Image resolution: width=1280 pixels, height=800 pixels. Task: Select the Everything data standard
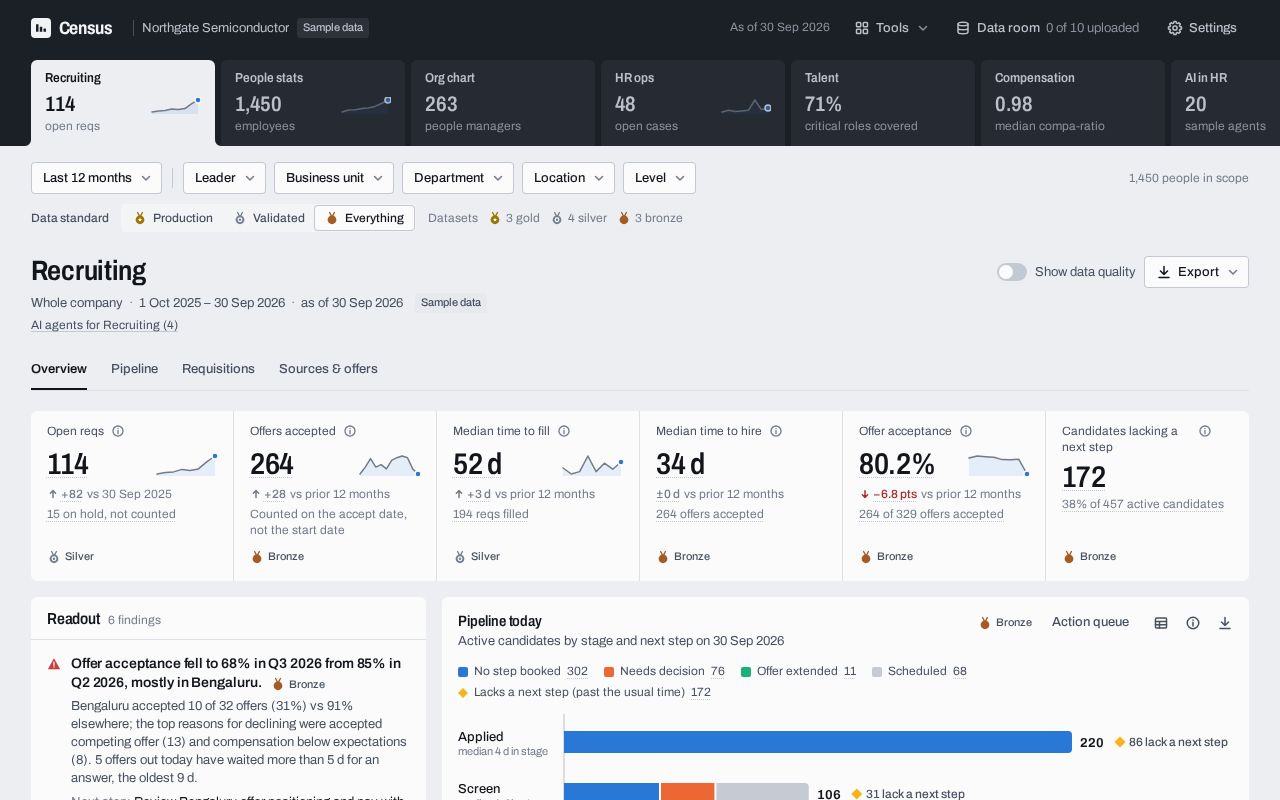point(364,218)
